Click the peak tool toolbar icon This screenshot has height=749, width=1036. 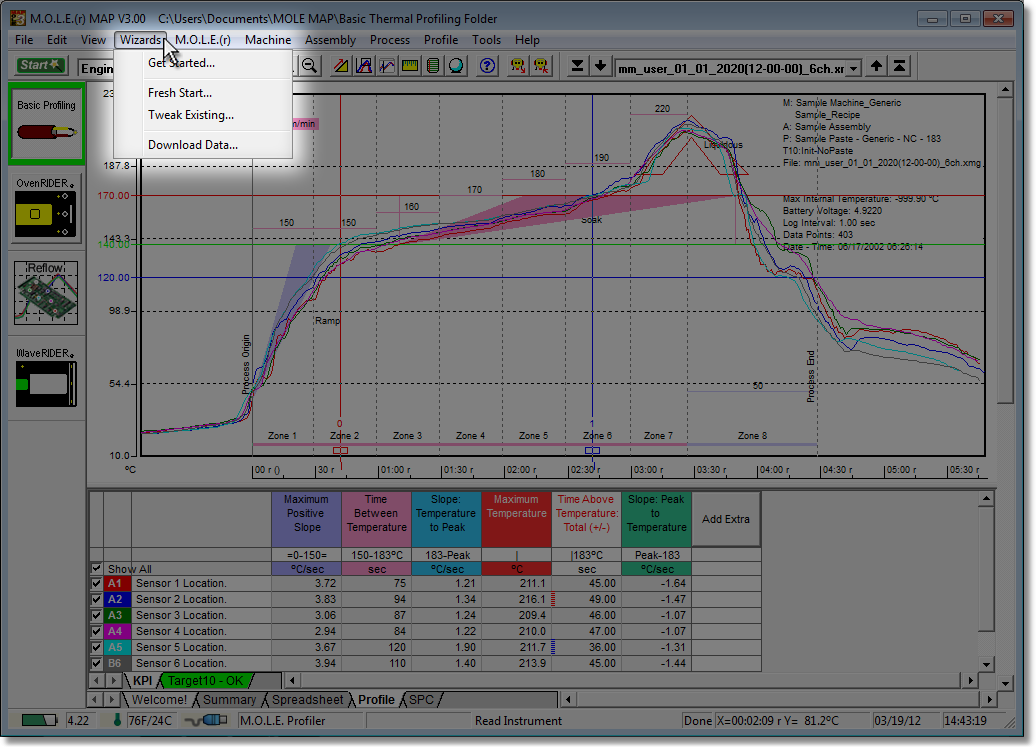point(364,66)
